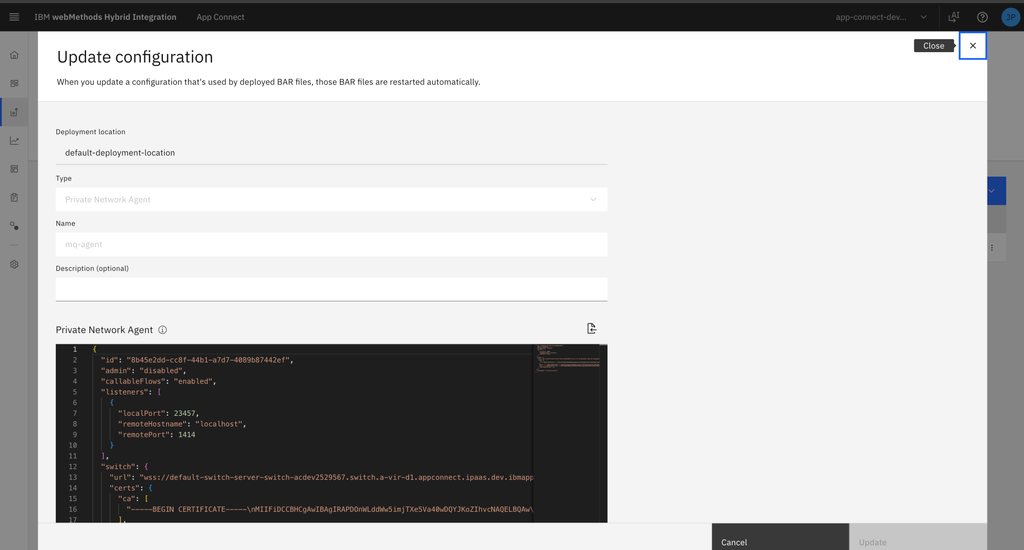Image resolution: width=1024 pixels, height=550 pixels.
Task: Click the Deployment location field
Action: (331, 153)
